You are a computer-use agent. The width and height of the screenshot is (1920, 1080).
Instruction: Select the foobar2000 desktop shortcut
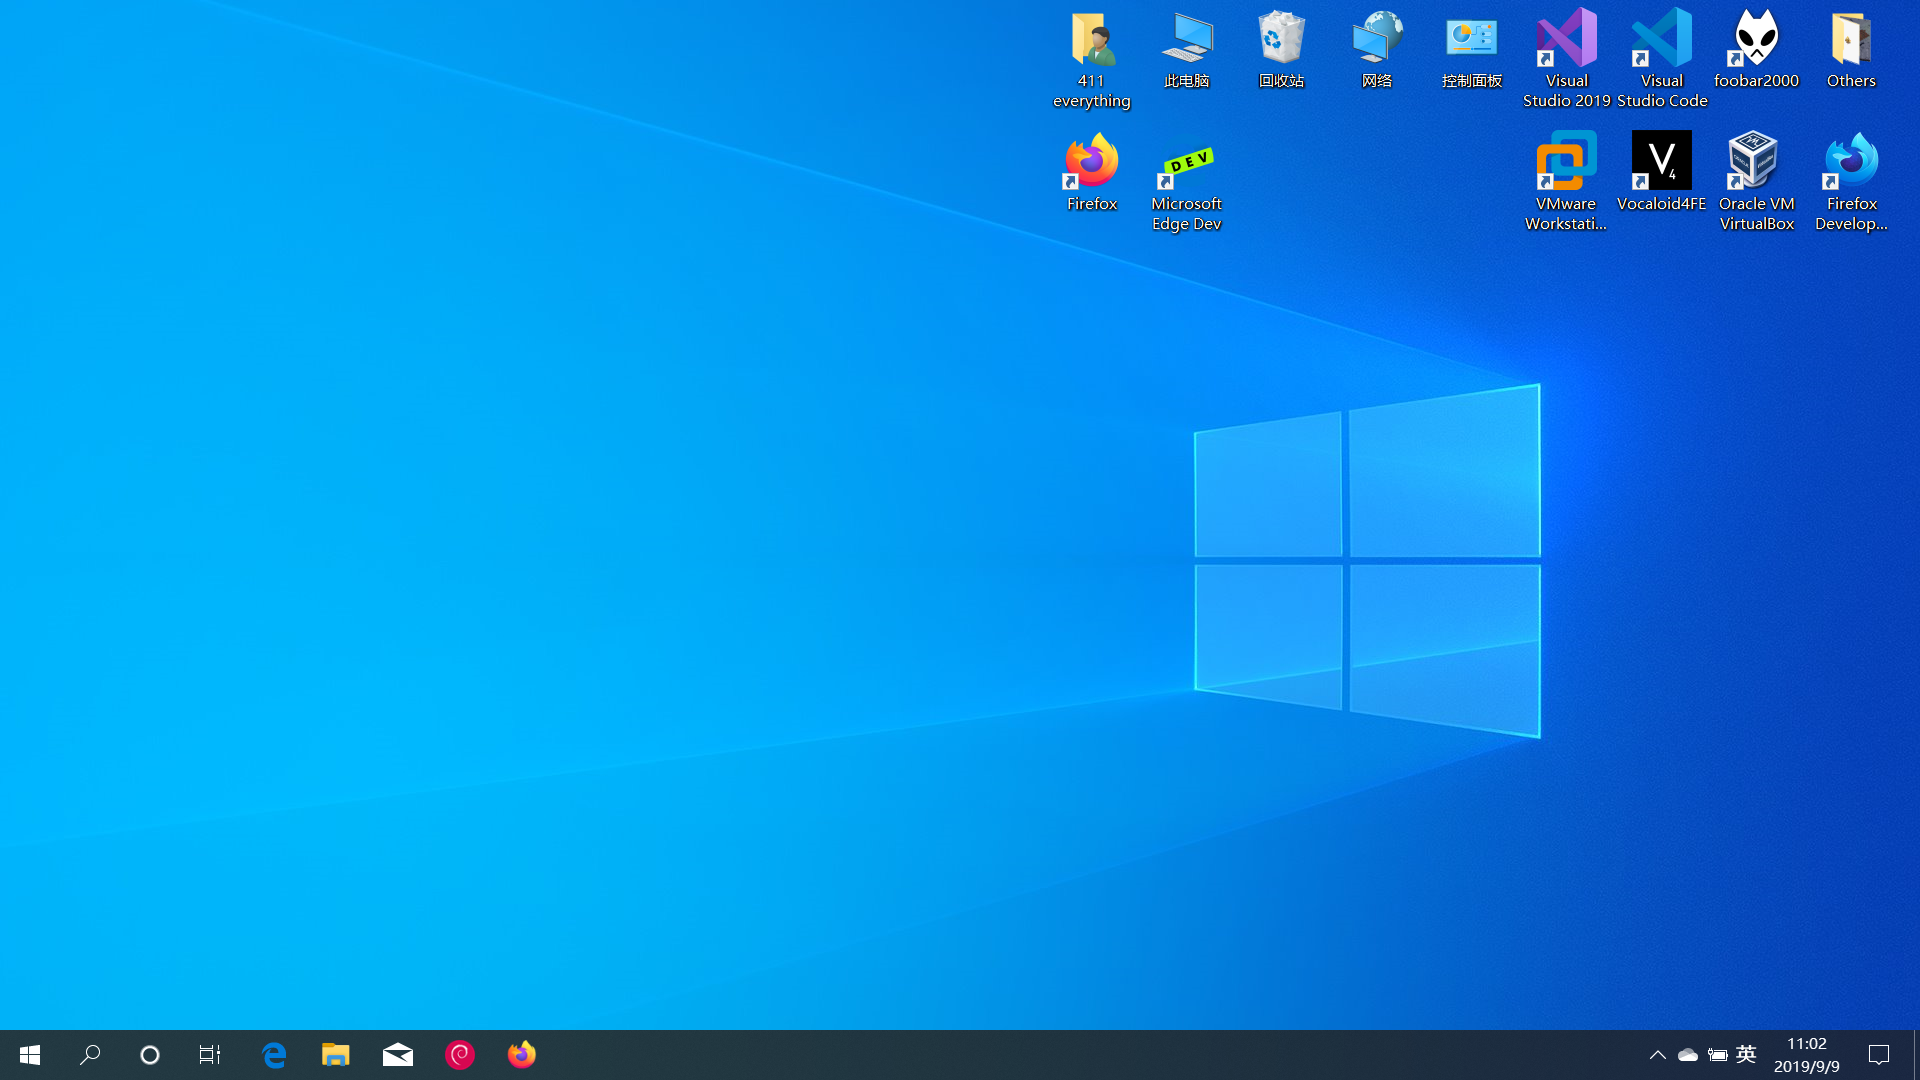[x=1756, y=50]
